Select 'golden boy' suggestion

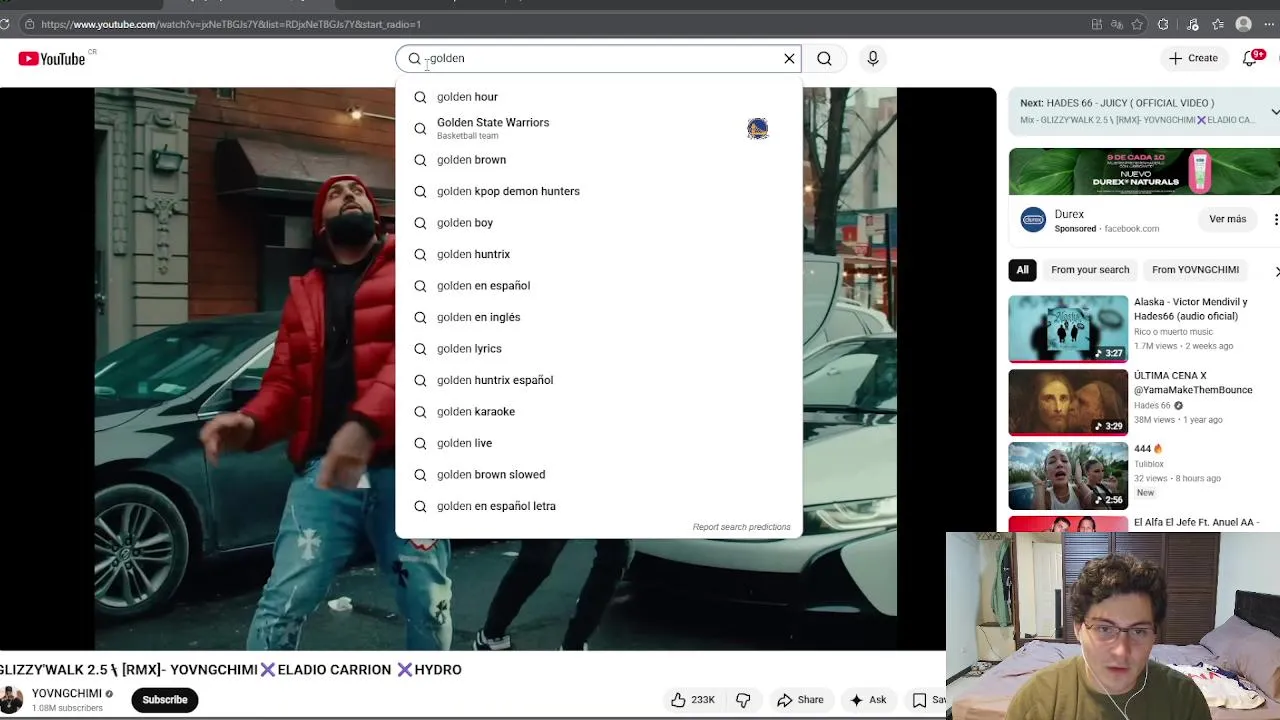pyautogui.click(x=598, y=223)
